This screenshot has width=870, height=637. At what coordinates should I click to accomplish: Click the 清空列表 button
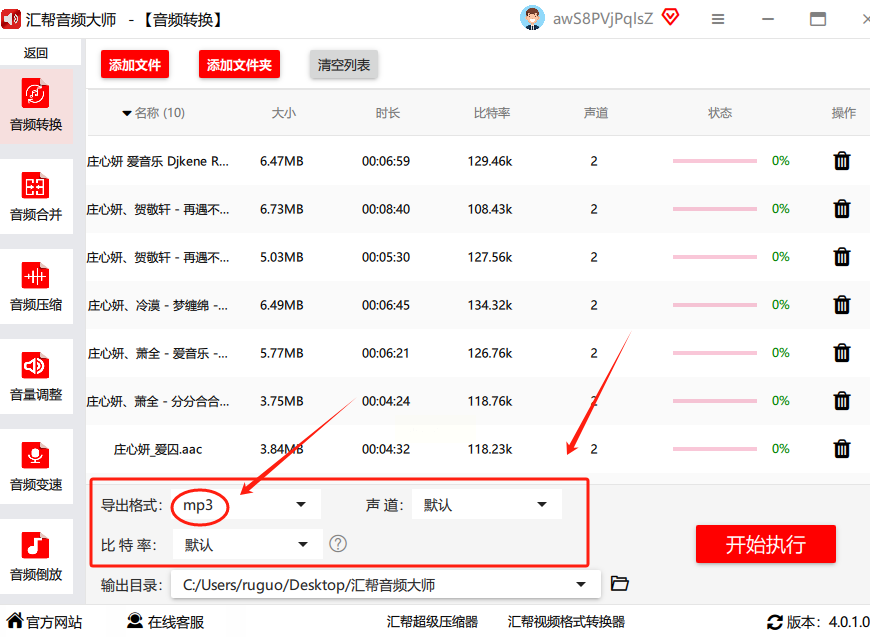(343, 65)
